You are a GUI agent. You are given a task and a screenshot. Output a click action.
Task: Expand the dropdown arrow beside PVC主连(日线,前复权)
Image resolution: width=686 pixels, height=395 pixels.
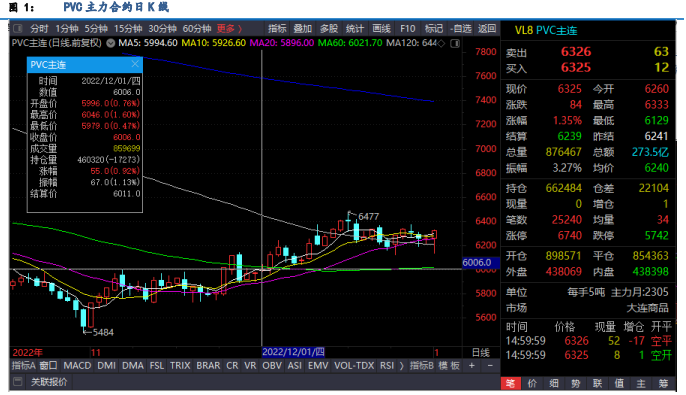(x=111, y=43)
